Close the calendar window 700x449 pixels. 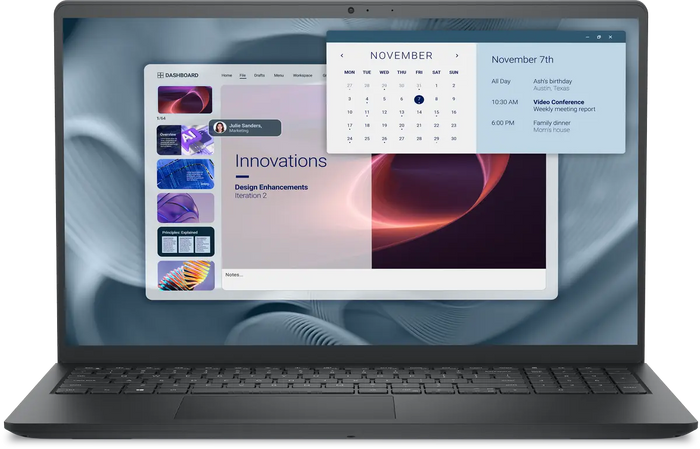tap(610, 37)
